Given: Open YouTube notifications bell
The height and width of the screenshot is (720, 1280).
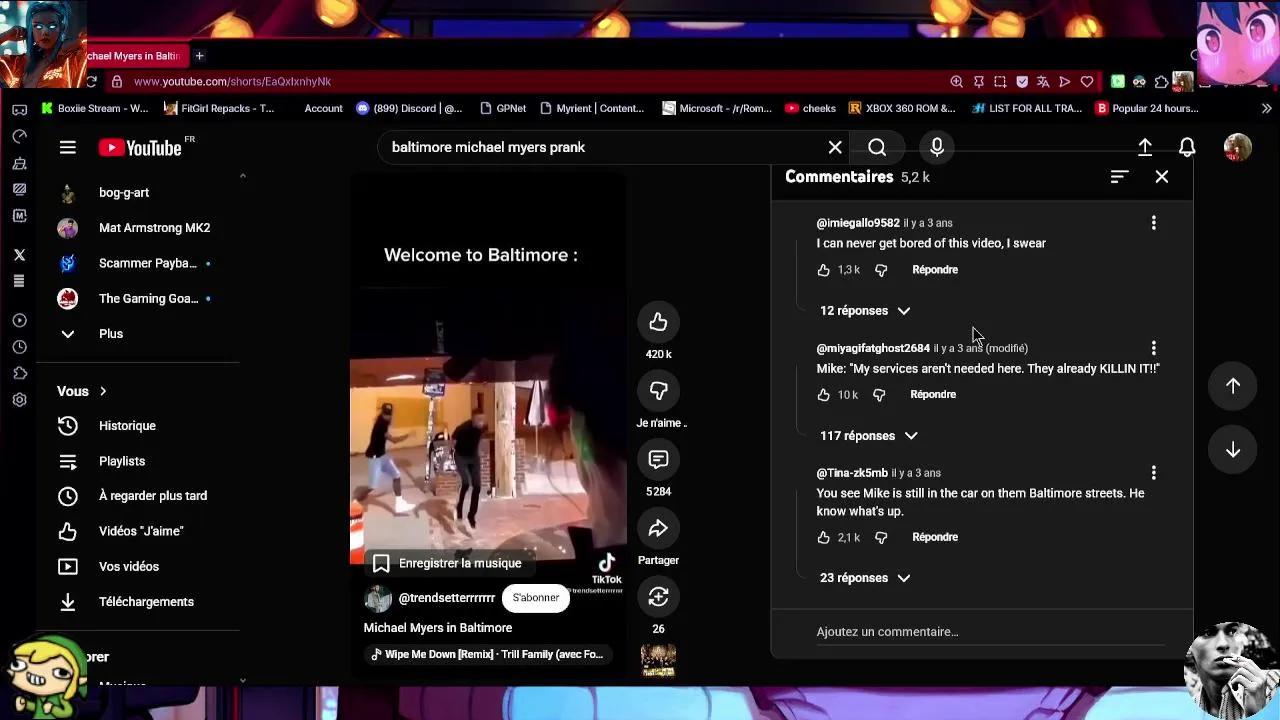Looking at the screenshot, I should click(x=1187, y=147).
